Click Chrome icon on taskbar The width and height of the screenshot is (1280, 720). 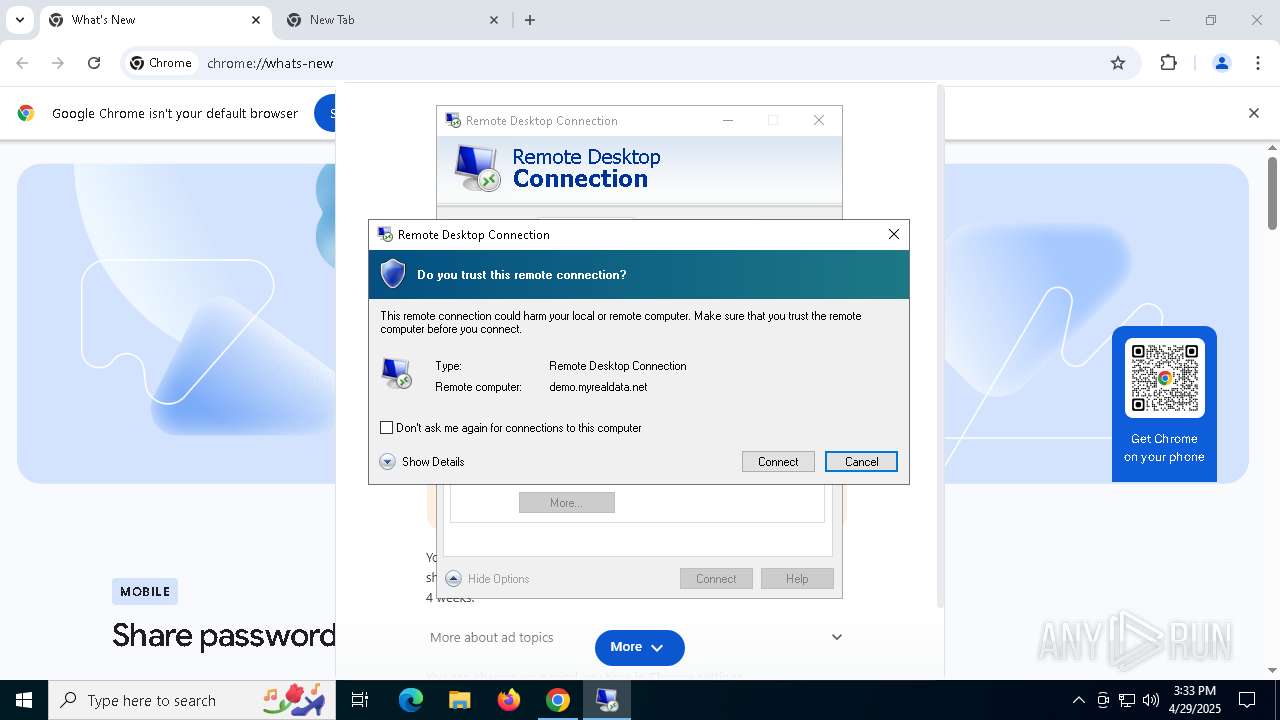coord(558,700)
